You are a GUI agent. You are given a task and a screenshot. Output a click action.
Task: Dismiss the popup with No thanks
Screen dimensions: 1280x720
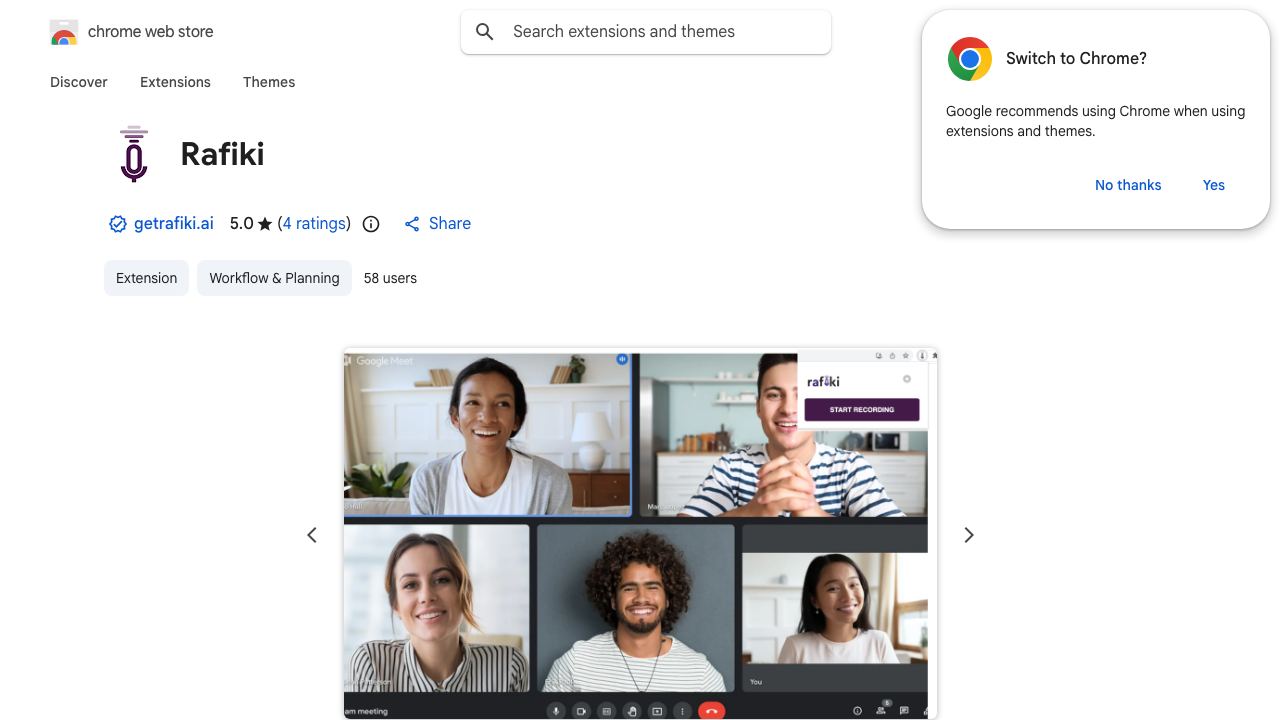[1128, 185]
